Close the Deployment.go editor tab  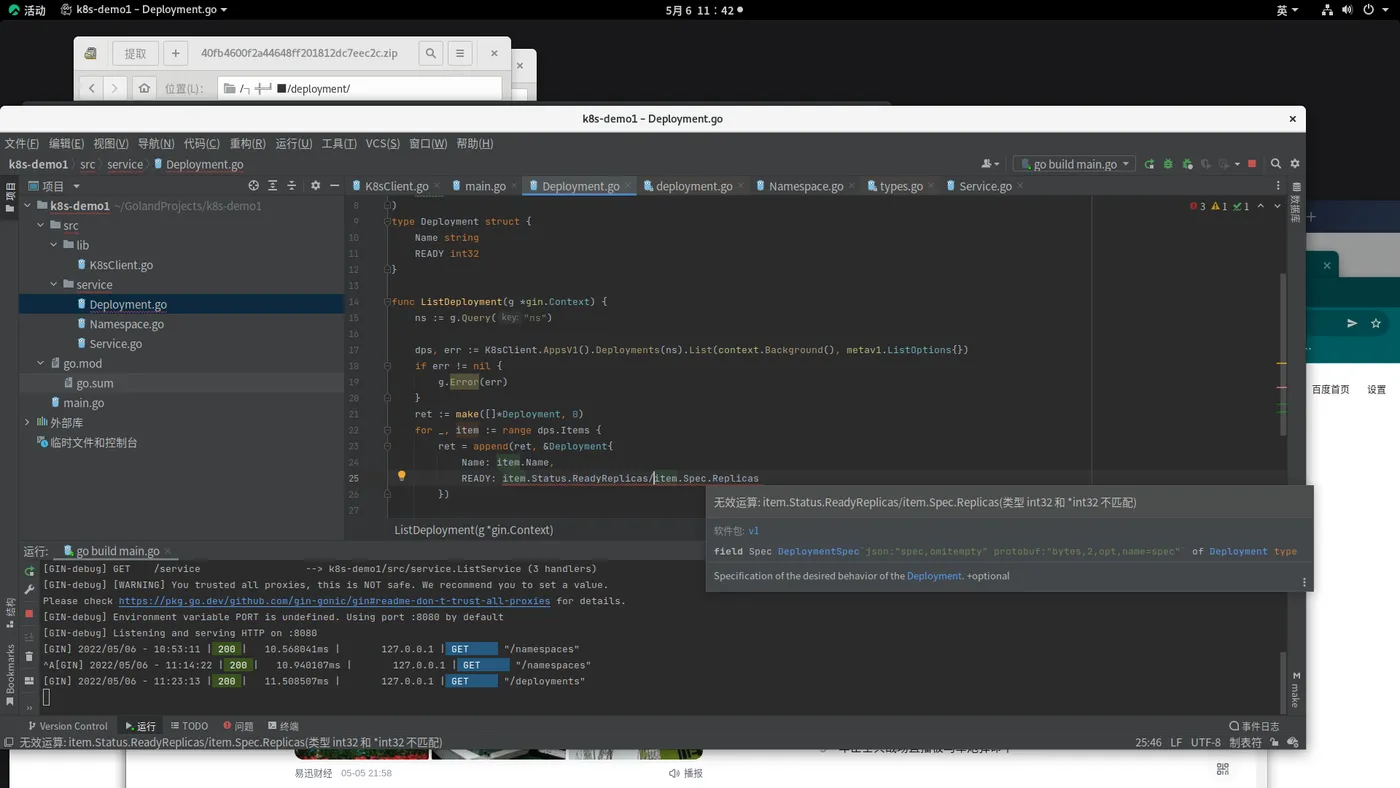628,186
